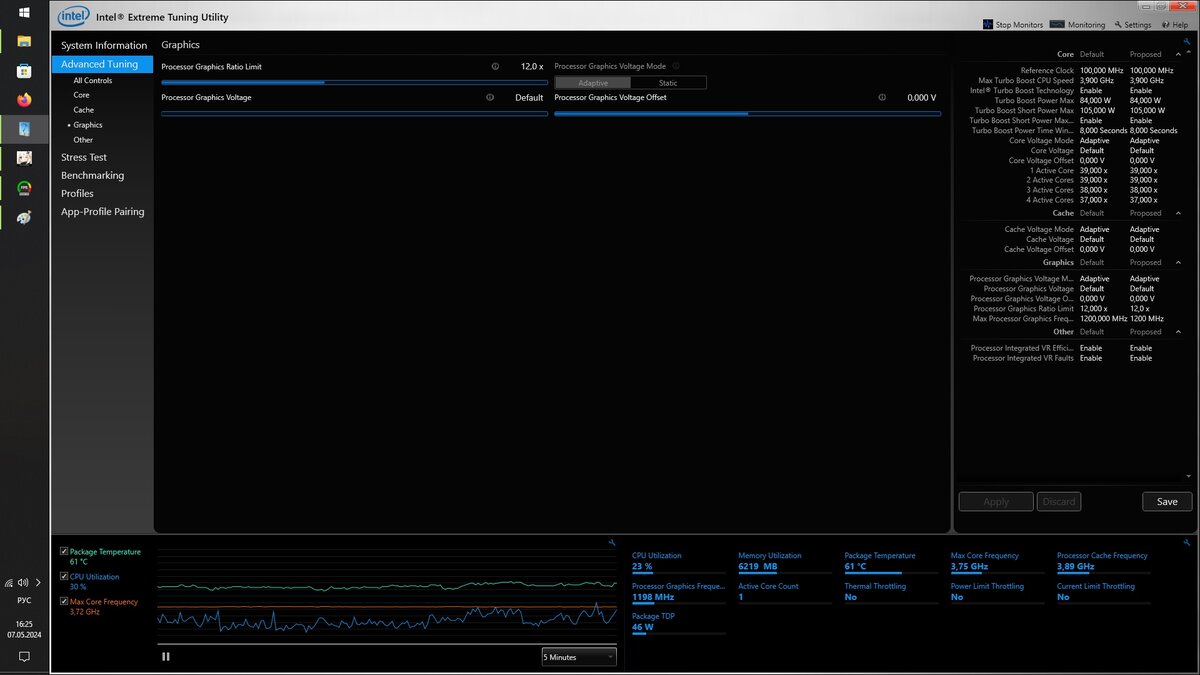Screen dimensions: 1200x675
Task: Go to Benchmarking section
Action: pos(93,175)
